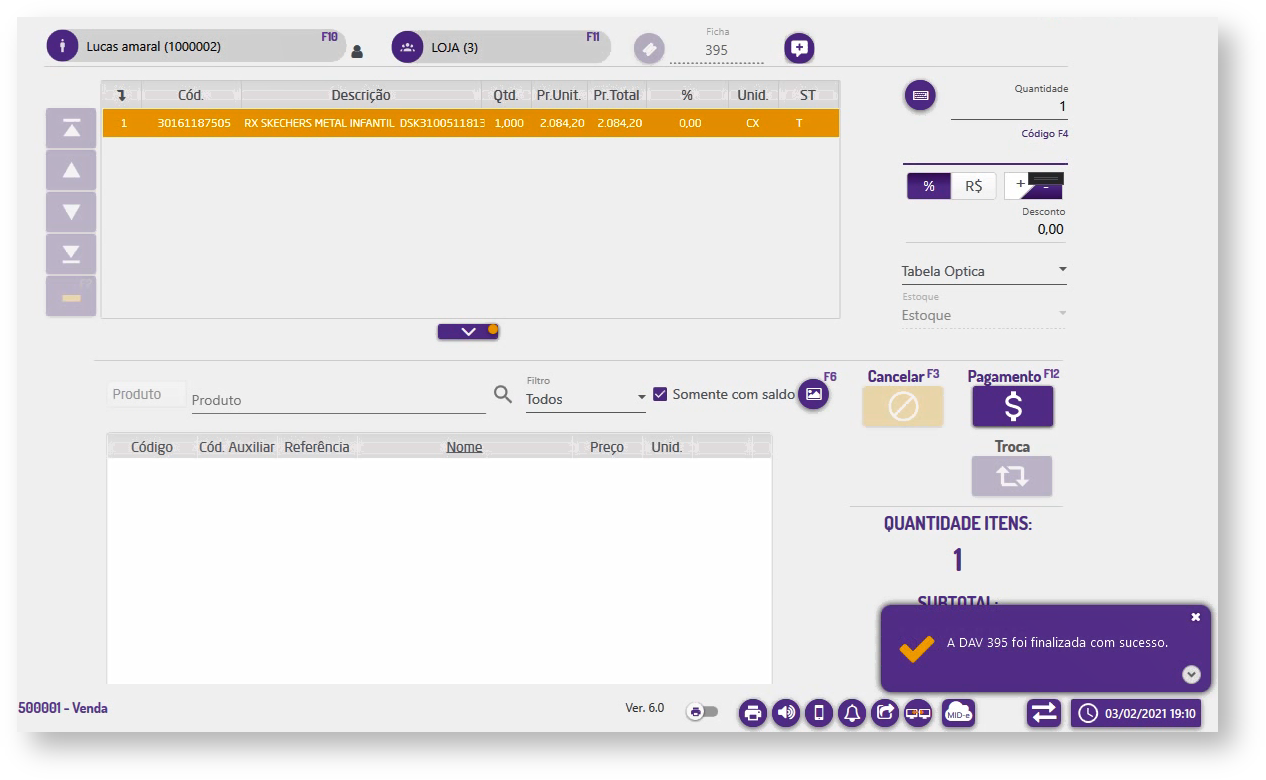Open the on-screen keyboard icon near Quantidade
Image resolution: width=1266 pixels, height=780 pixels.
(x=921, y=96)
